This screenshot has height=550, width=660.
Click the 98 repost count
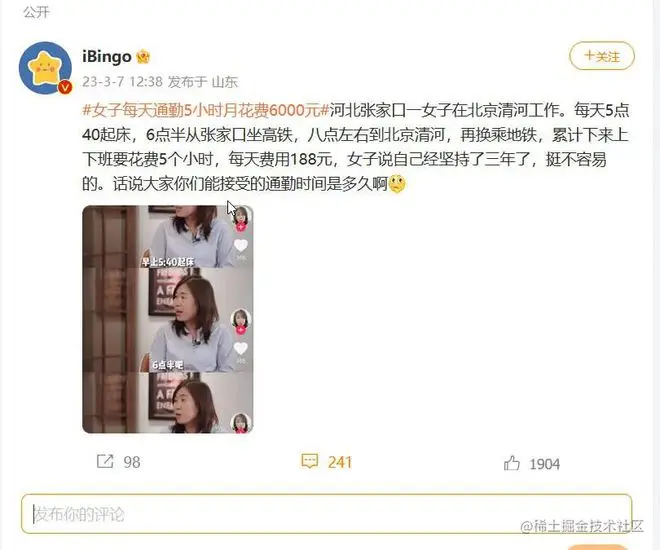(132, 462)
